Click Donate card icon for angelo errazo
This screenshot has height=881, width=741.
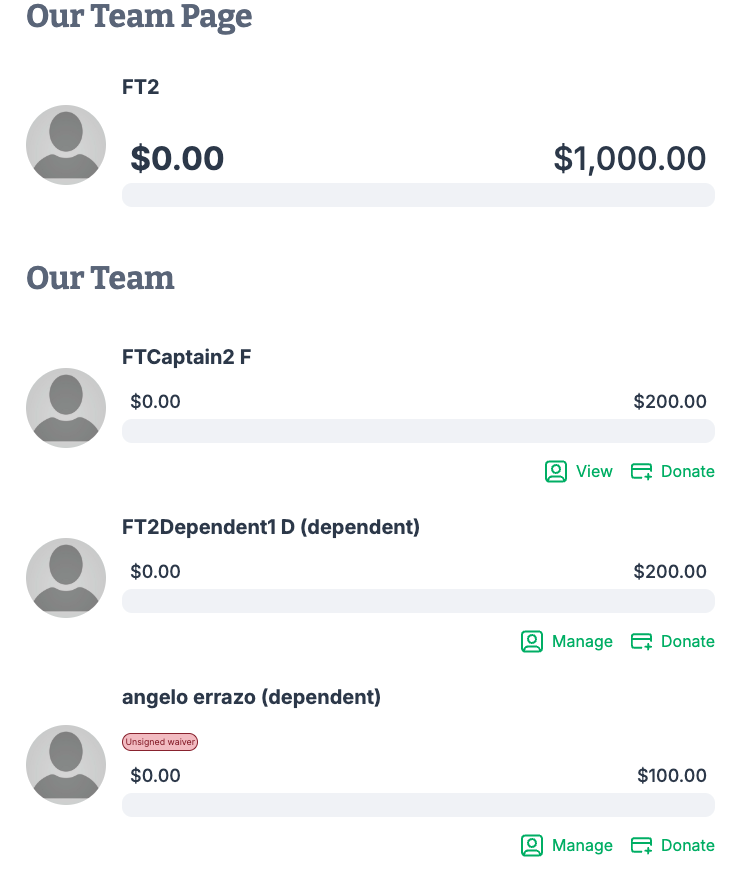[642, 845]
